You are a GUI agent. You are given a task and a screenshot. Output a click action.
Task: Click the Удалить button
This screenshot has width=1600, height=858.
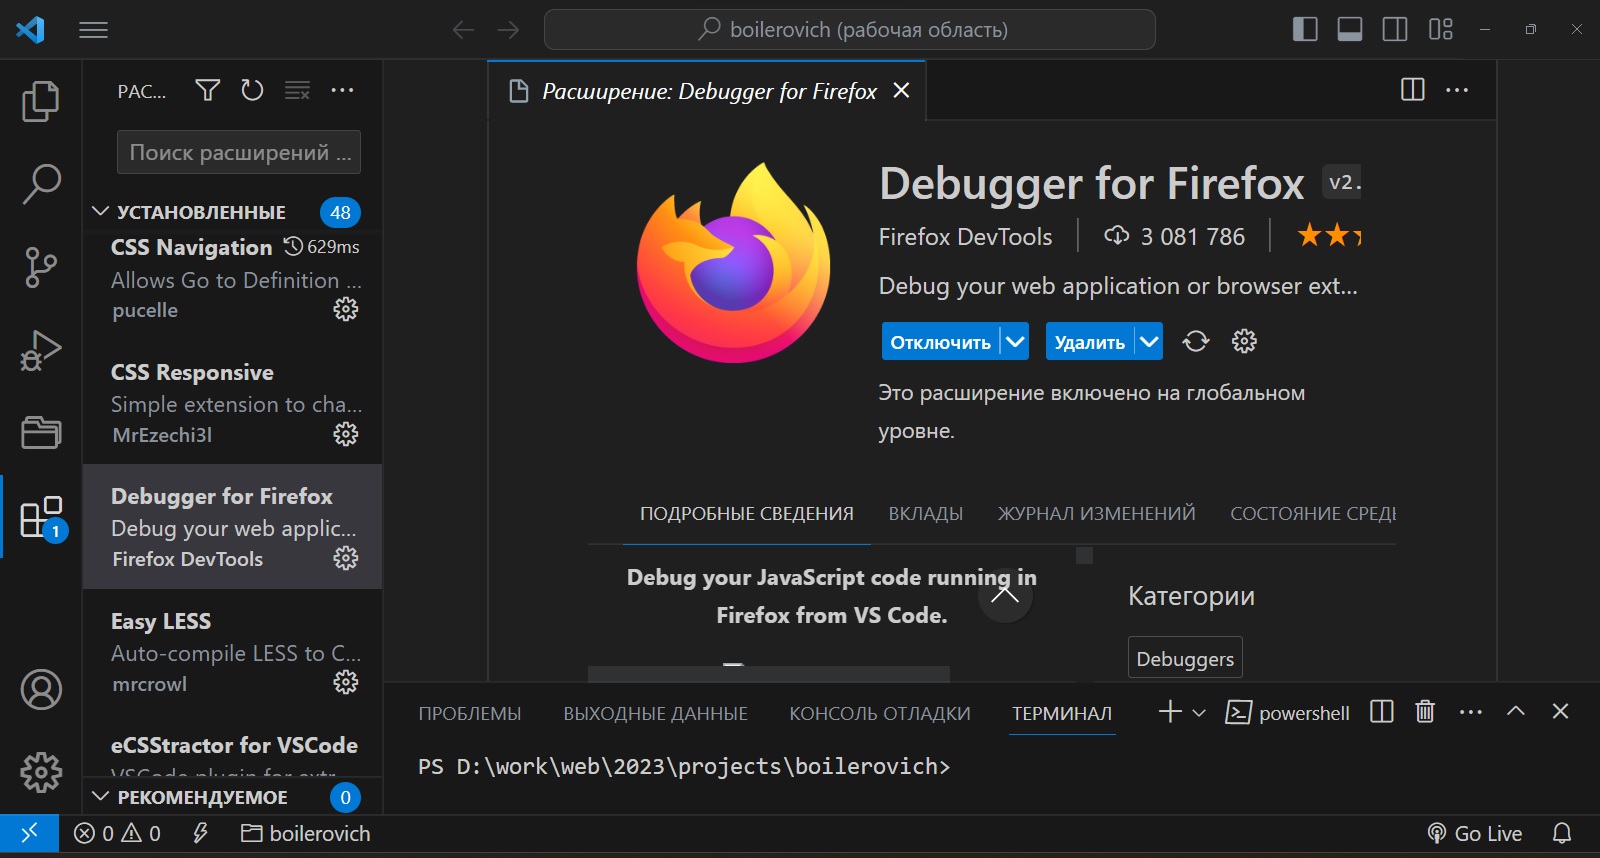click(x=1089, y=342)
